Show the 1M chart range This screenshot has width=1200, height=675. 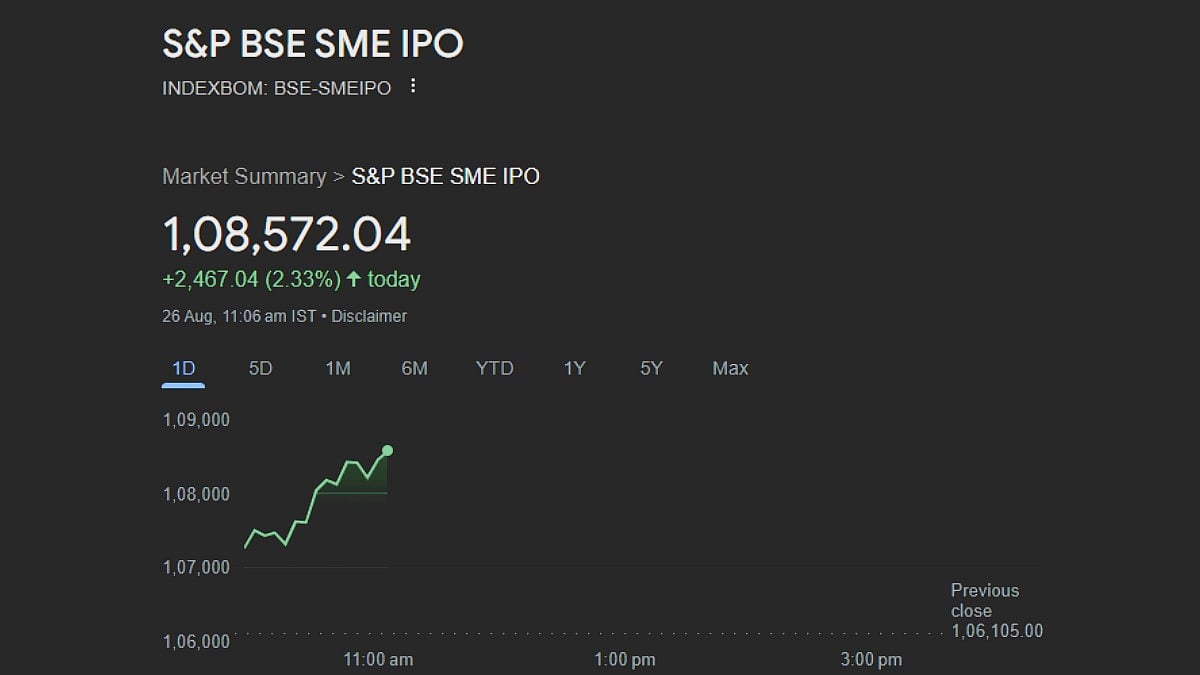[x=338, y=369]
